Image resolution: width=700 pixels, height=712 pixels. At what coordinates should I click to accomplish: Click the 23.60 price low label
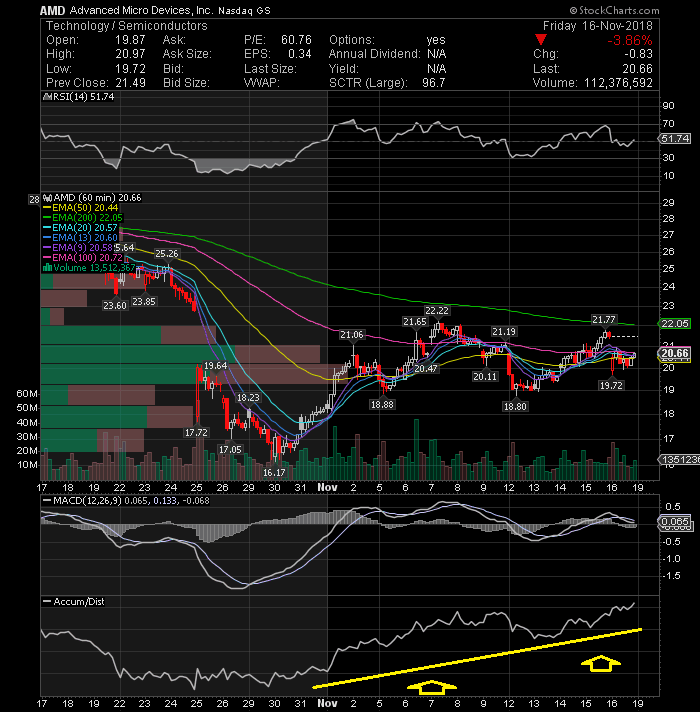tap(115, 306)
